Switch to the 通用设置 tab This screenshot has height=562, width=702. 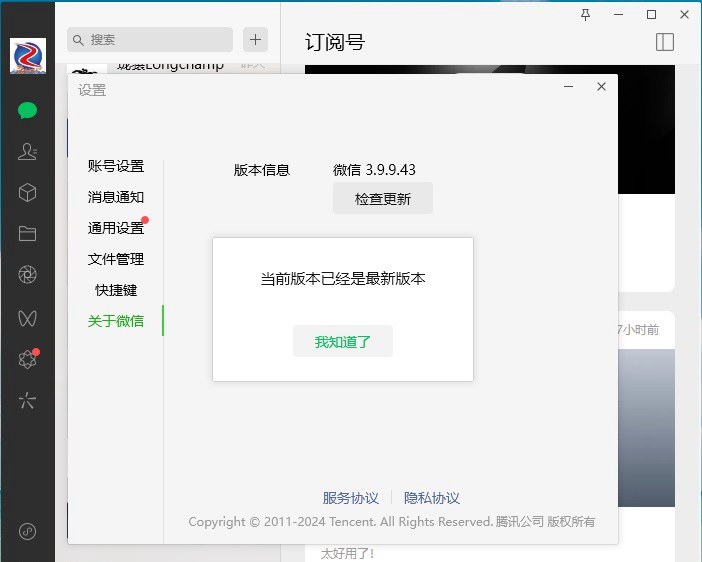pyautogui.click(x=116, y=228)
